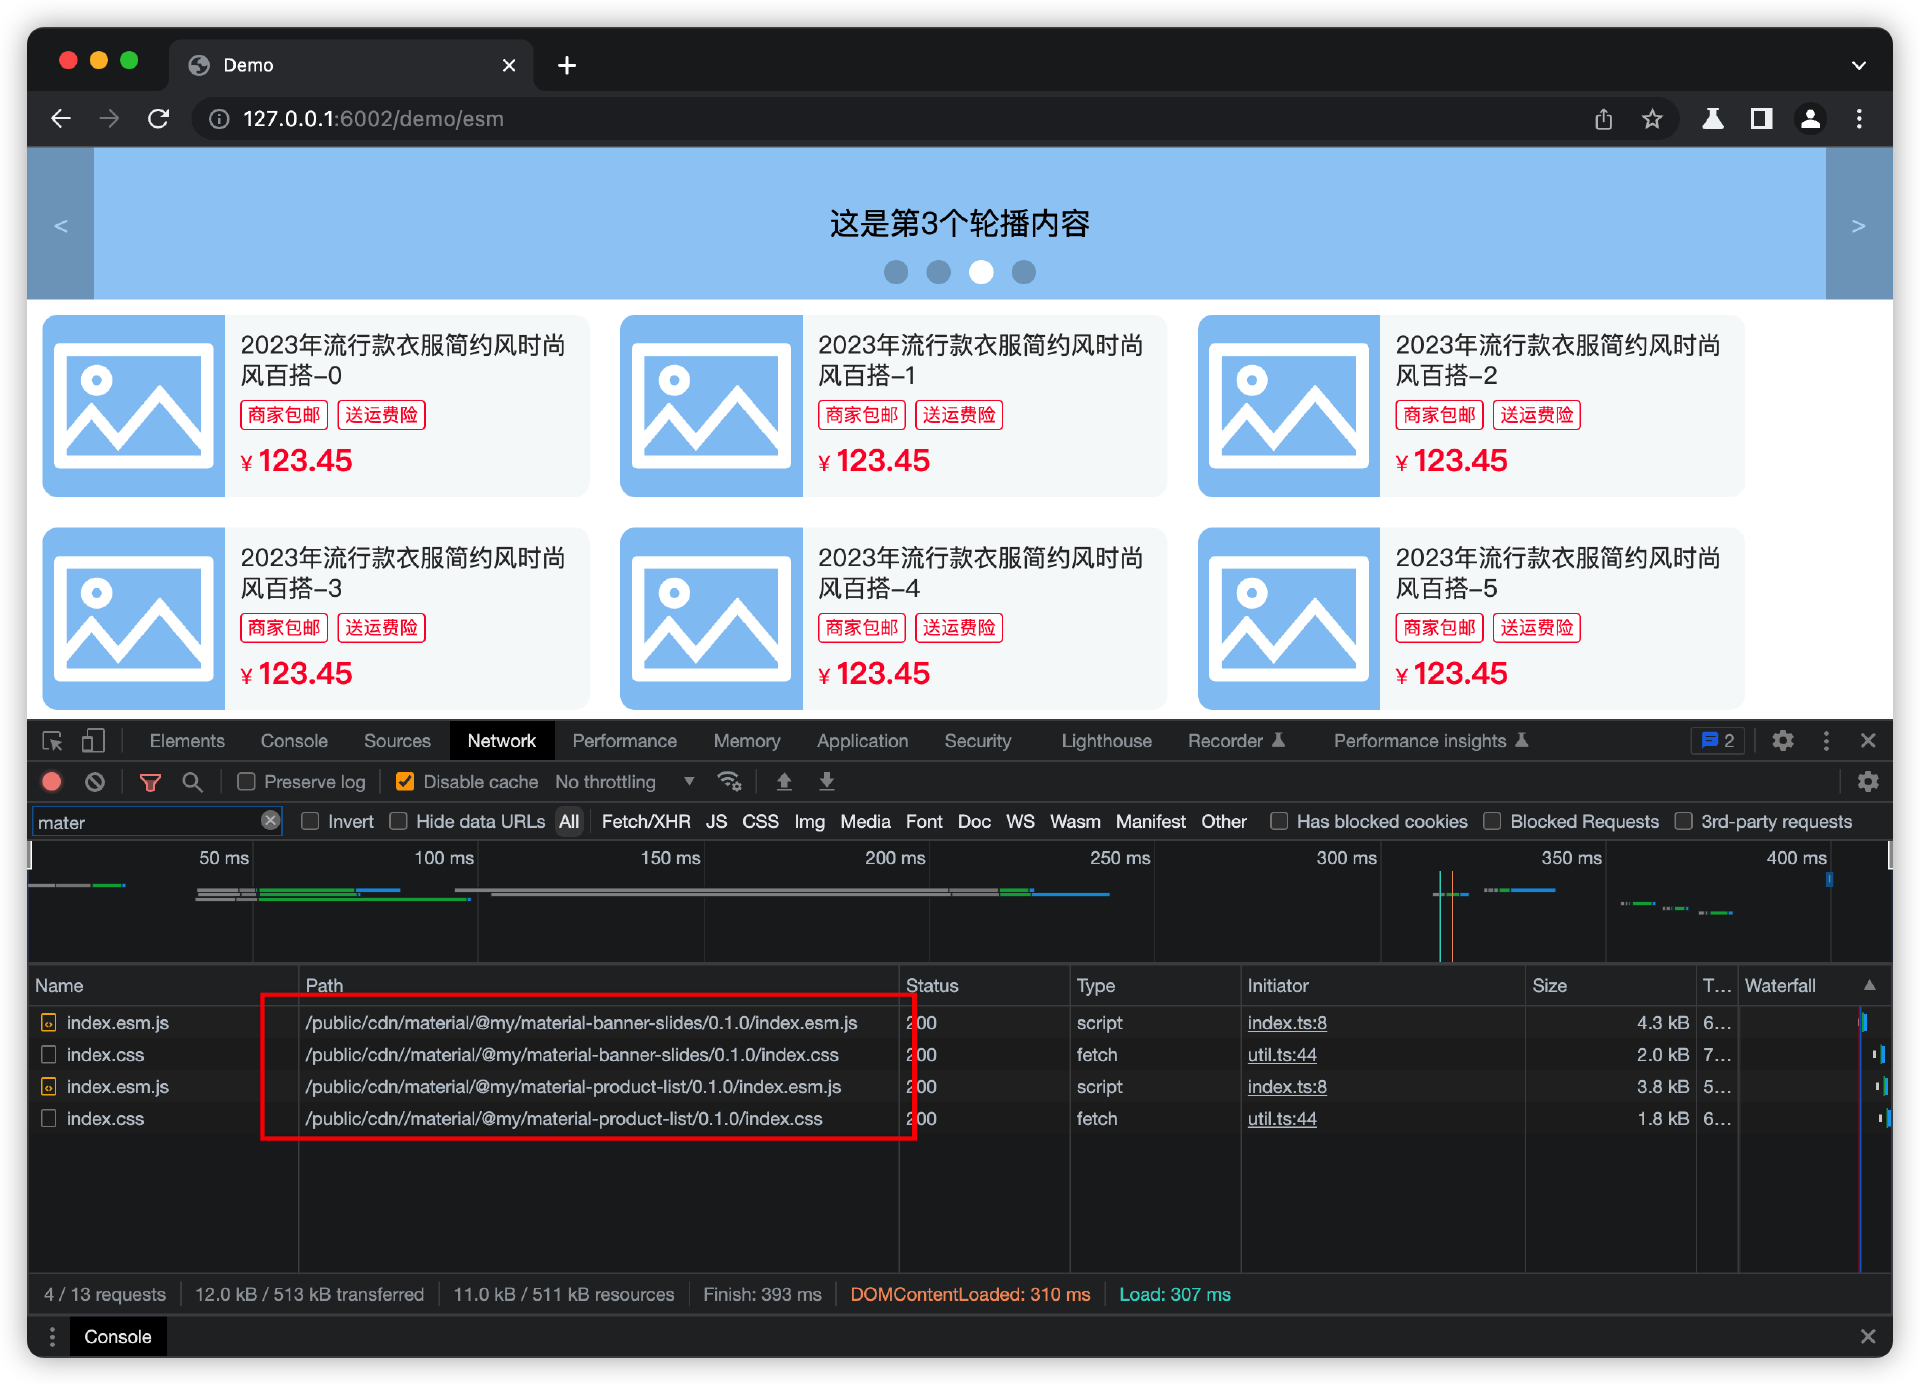Click the import HAR upload icon
This screenshot has height=1385, width=1920.
(784, 781)
